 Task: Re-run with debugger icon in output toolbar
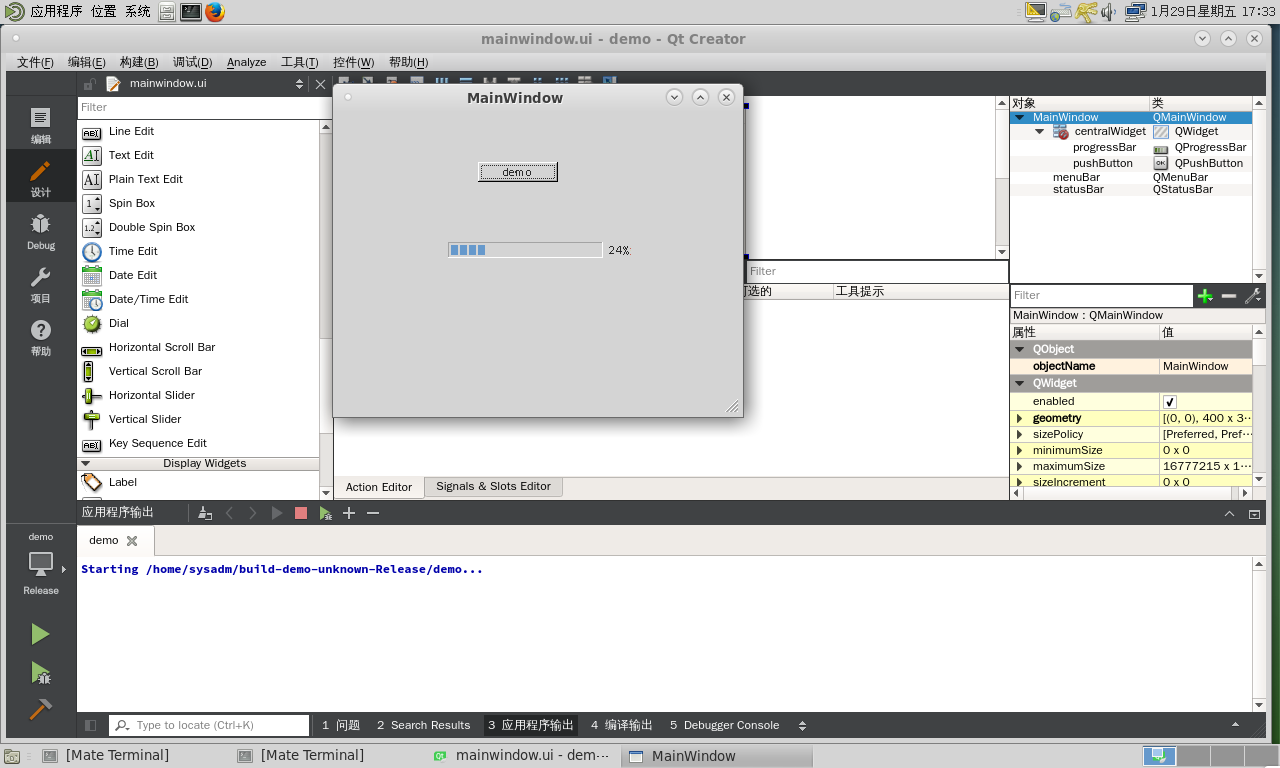325,513
